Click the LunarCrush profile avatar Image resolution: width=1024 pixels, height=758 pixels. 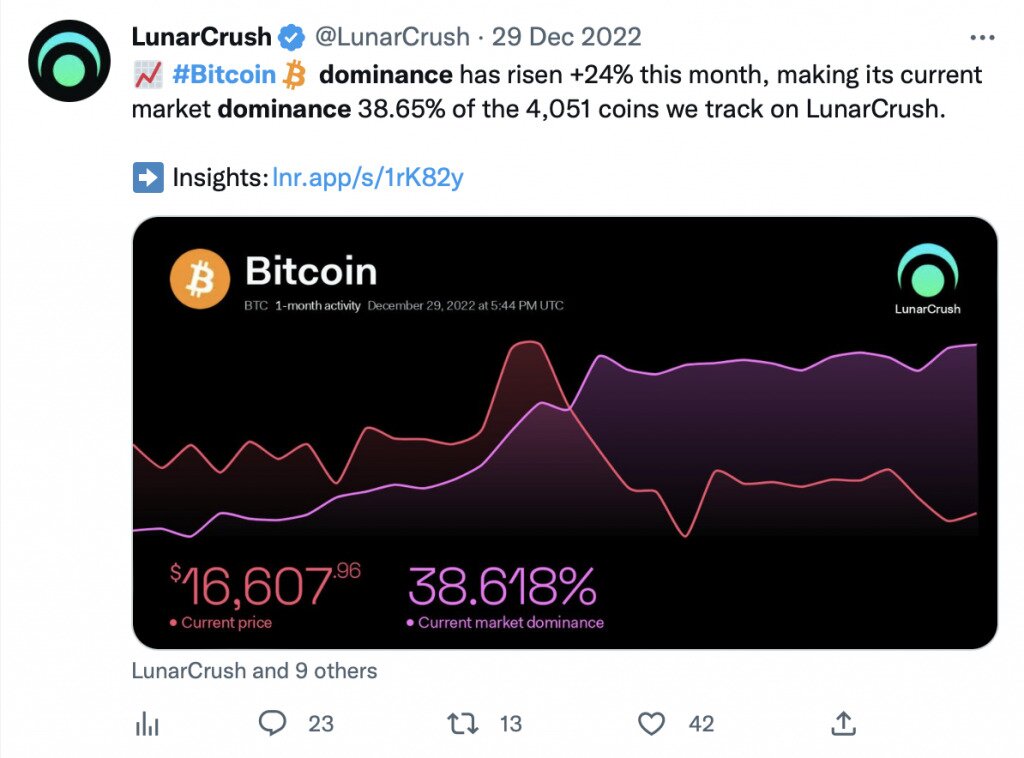(67, 61)
